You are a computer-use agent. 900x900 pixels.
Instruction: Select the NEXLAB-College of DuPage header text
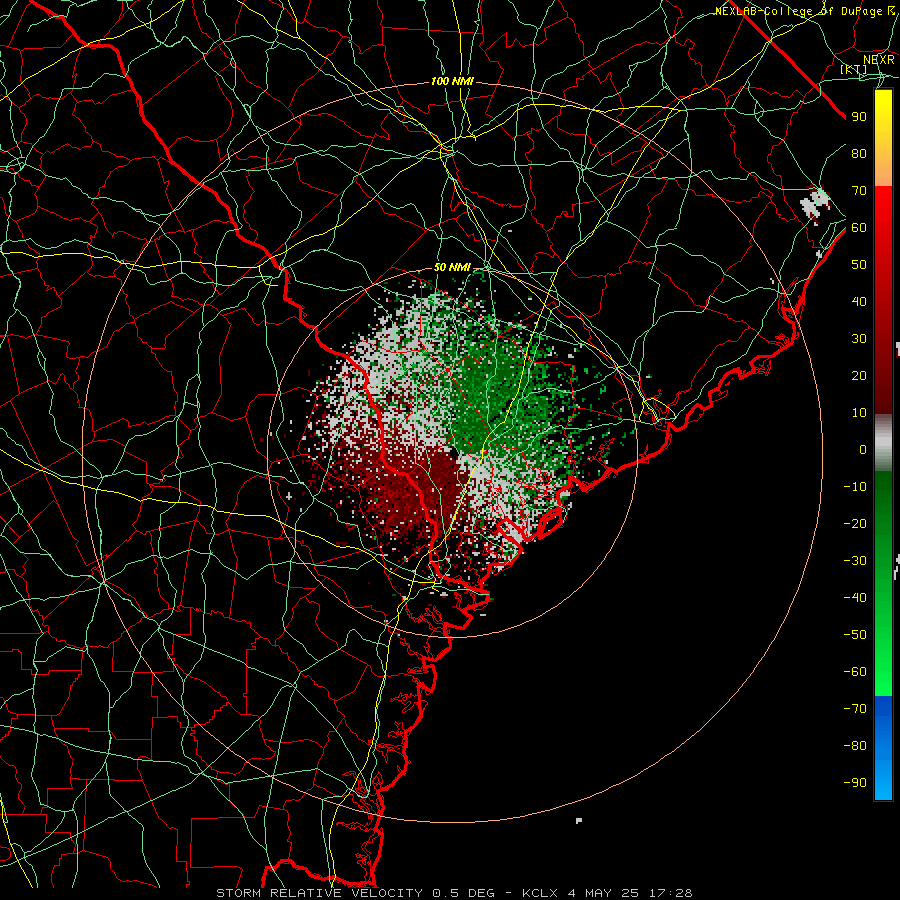(805, 11)
